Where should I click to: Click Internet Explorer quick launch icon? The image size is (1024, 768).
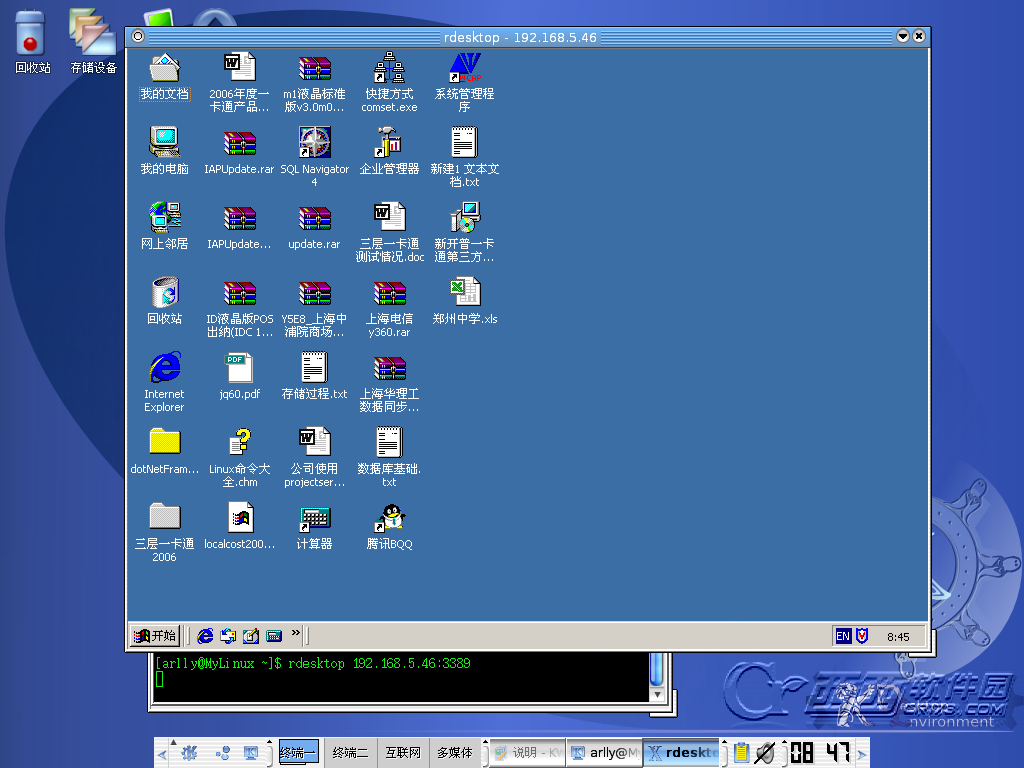pyautogui.click(x=205, y=635)
